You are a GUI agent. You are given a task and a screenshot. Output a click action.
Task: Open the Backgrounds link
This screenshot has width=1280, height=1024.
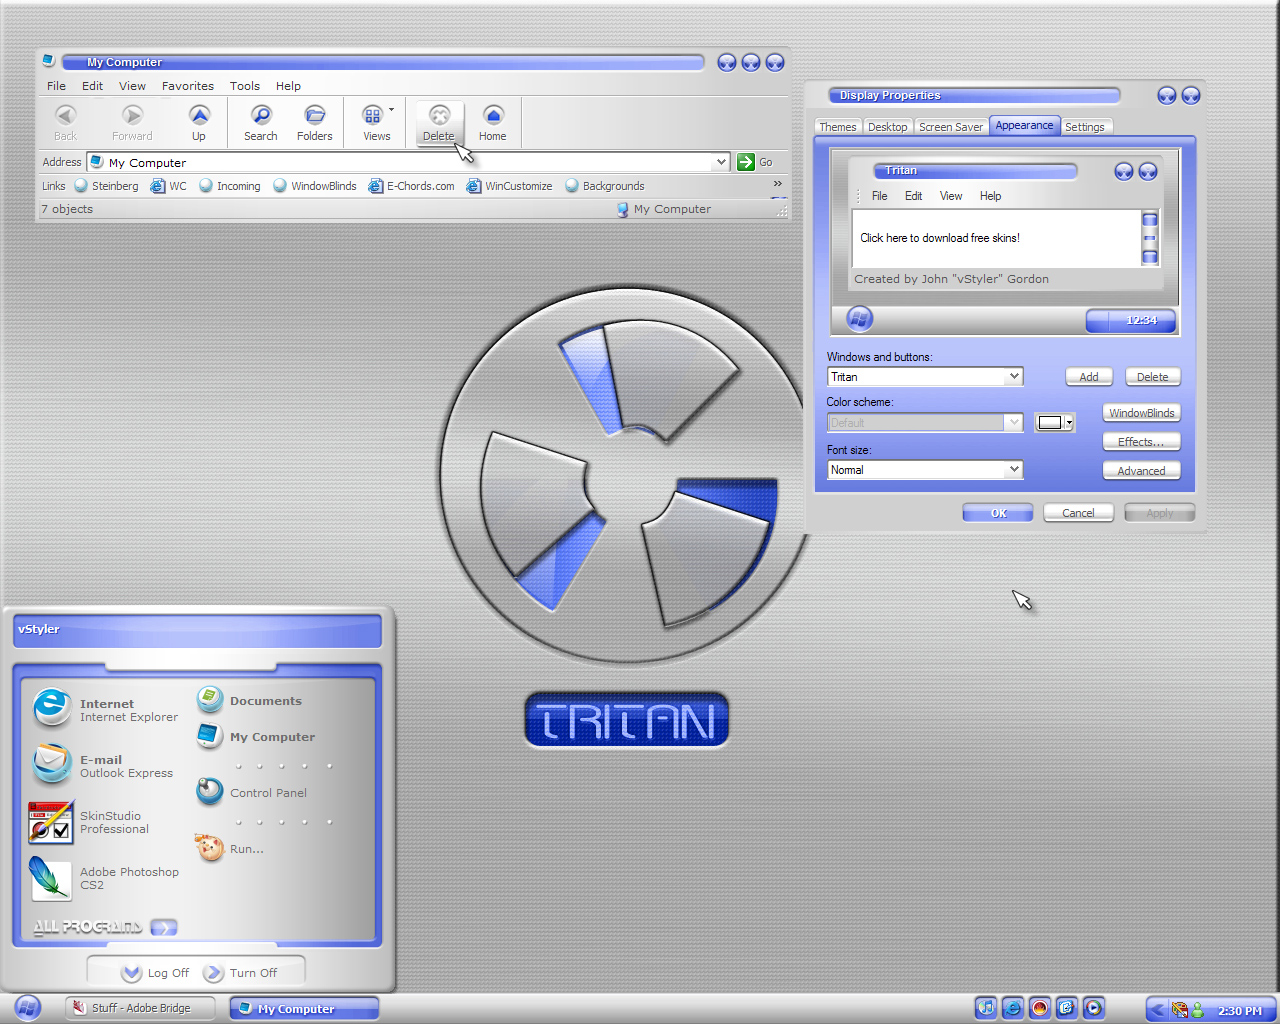605,186
